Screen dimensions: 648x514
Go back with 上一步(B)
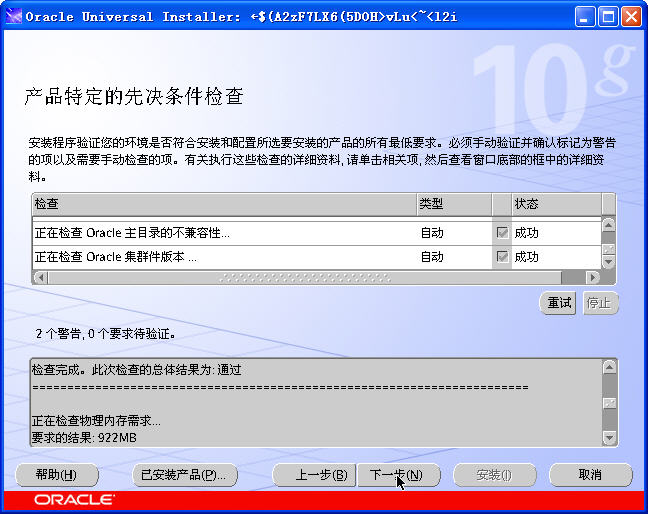(314, 475)
